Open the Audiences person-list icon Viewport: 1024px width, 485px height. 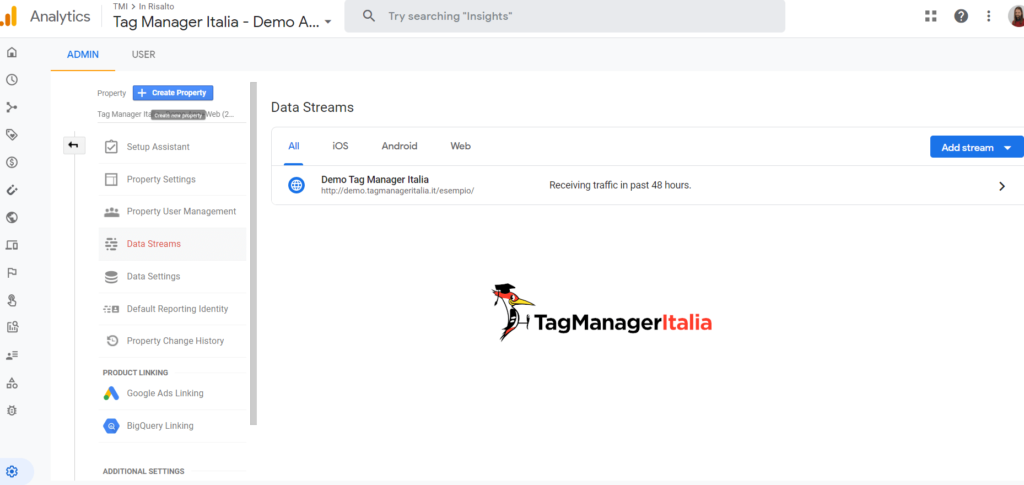(x=12, y=355)
